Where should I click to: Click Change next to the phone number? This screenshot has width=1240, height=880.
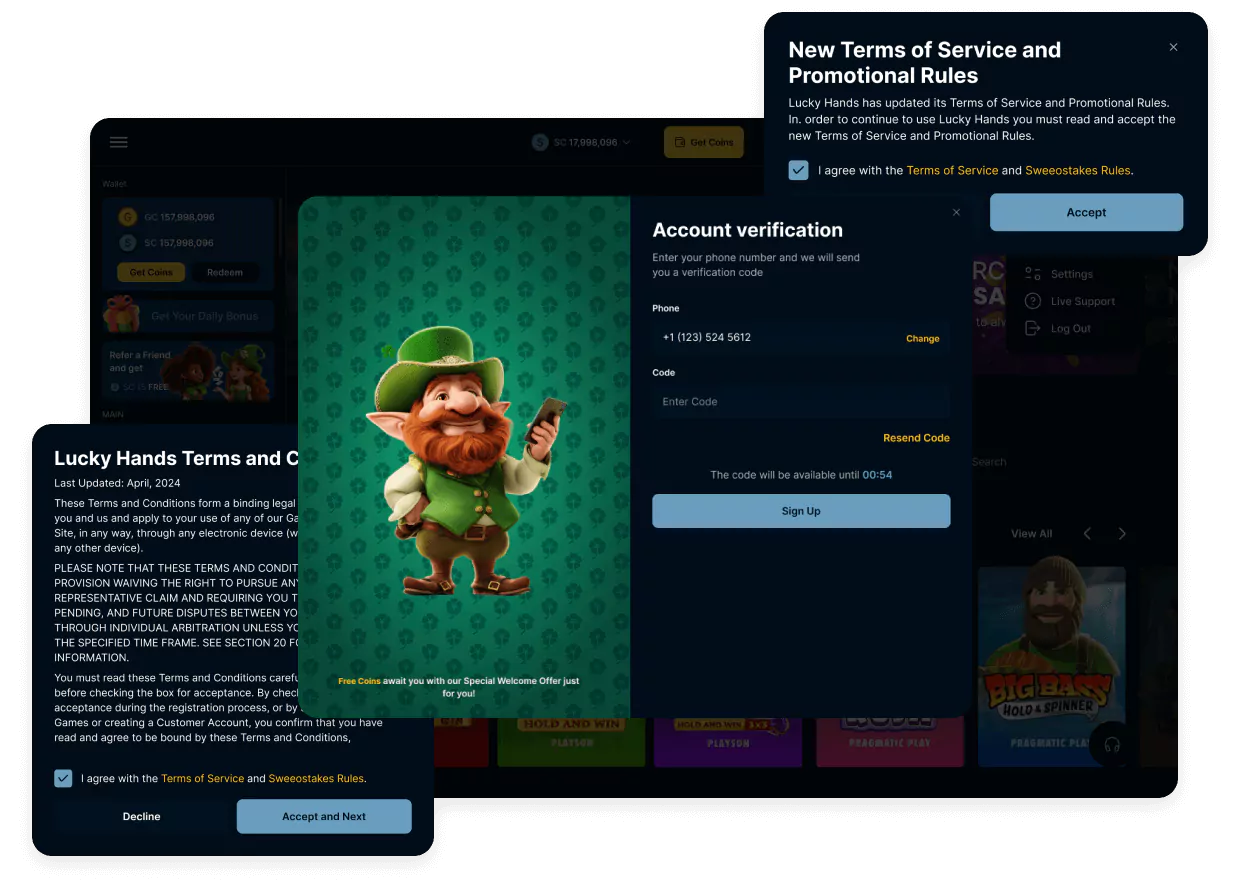pyautogui.click(x=922, y=339)
